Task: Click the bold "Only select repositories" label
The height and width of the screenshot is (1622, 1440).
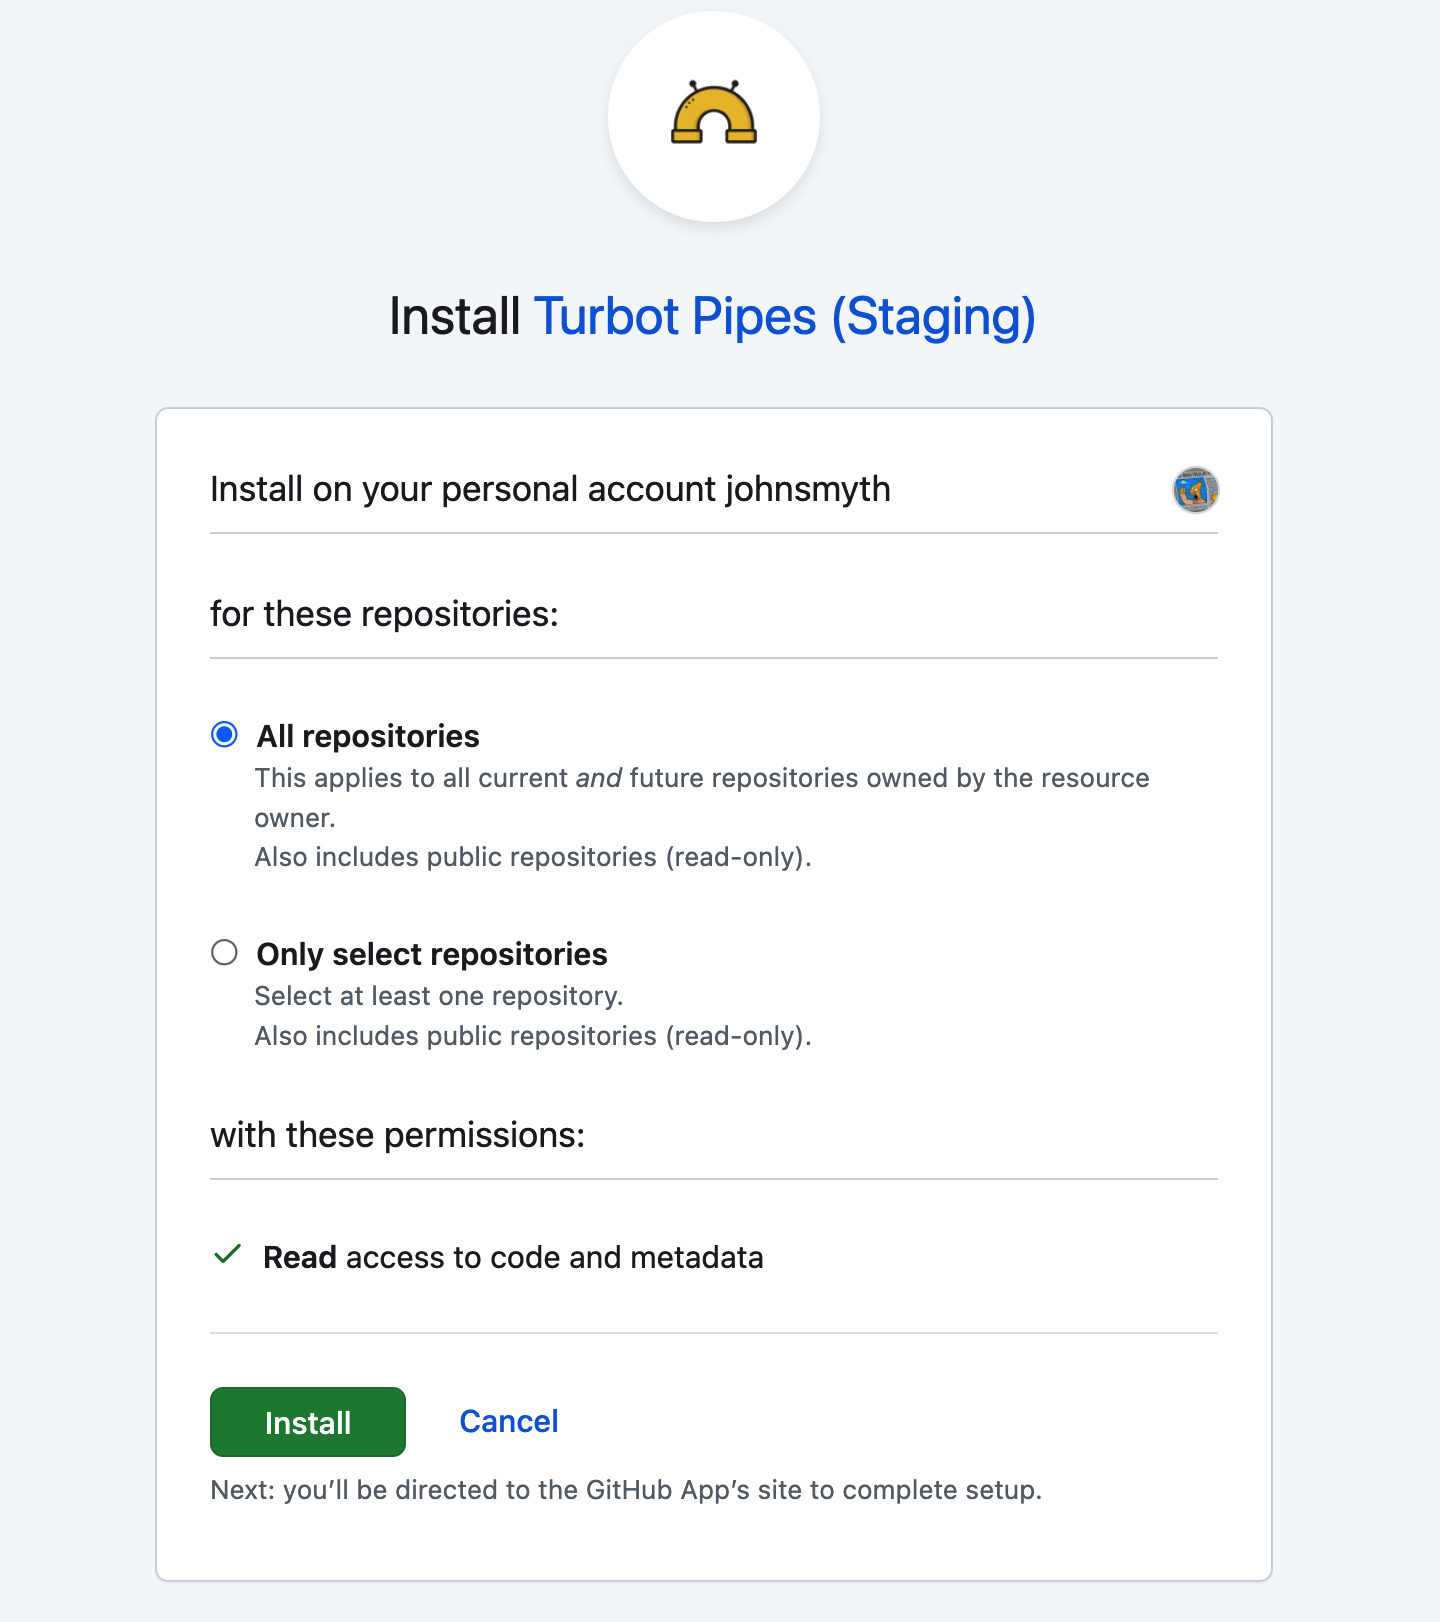Action: pos(432,955)
